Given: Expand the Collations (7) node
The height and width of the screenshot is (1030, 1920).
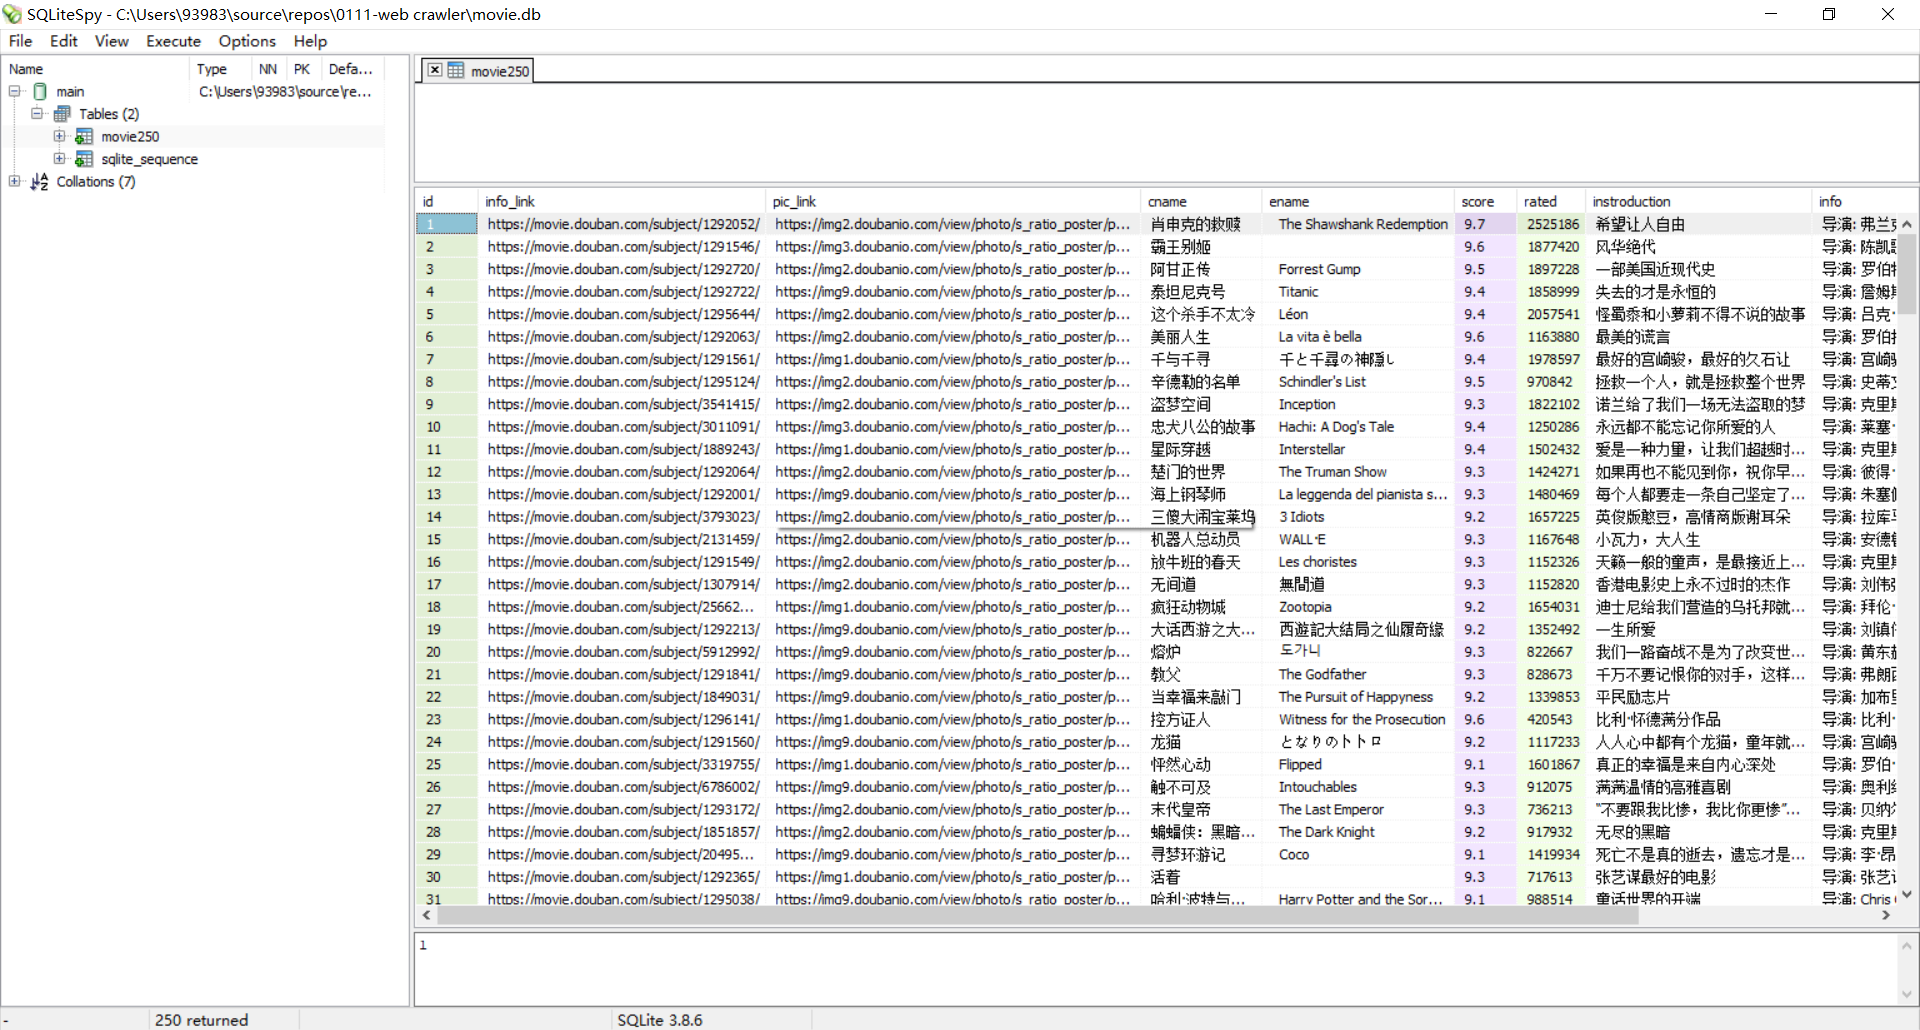Looking at the screenshot, I should click(15, 181).
